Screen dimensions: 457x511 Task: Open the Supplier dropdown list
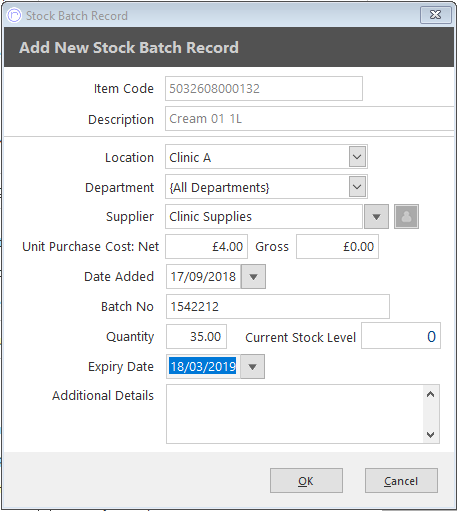coord(376,217)
